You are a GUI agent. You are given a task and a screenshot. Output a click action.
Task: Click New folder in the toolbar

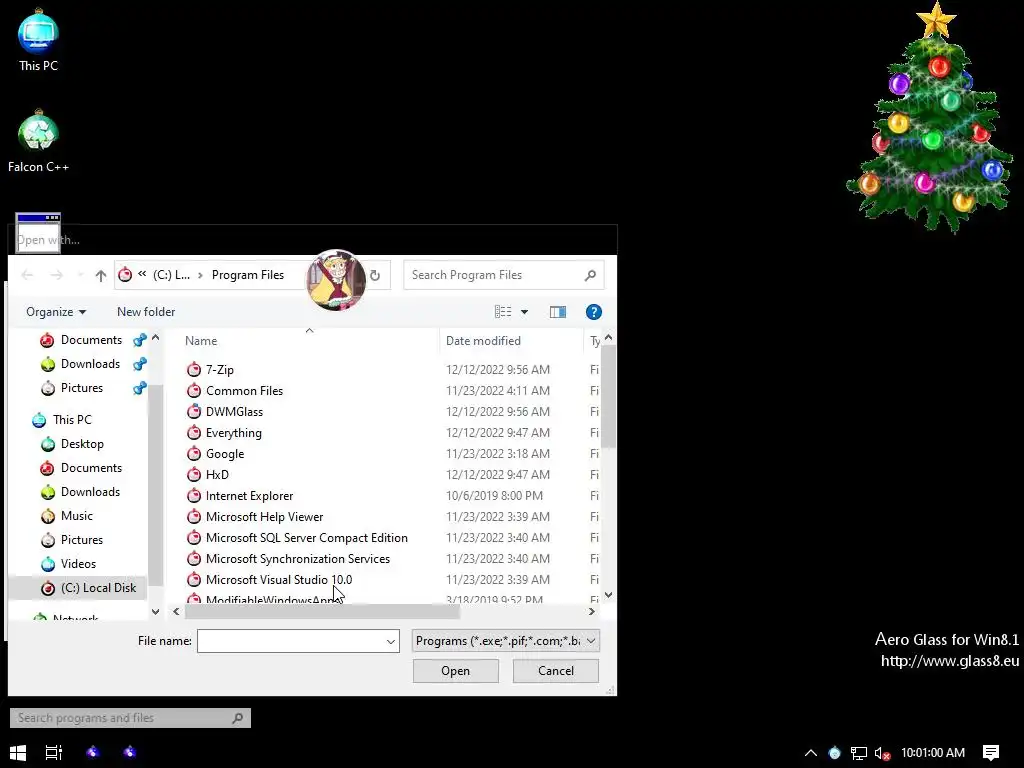pos(146,312)
